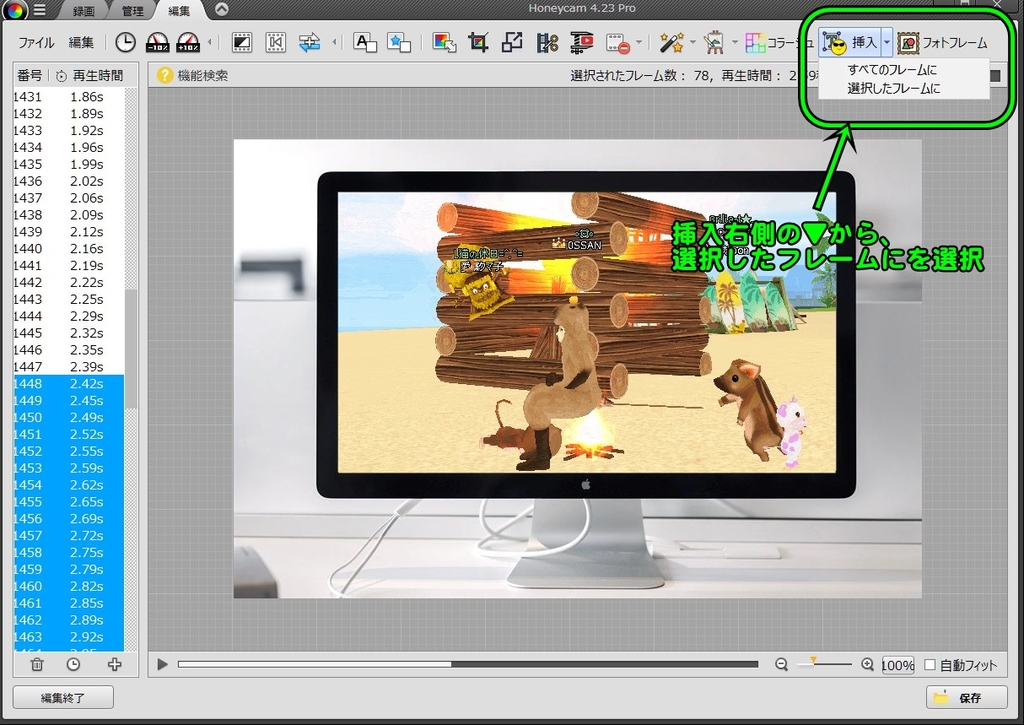Open the transition effect tool
The height and width of the screenshot is (725, 1024).
[242, 43]
